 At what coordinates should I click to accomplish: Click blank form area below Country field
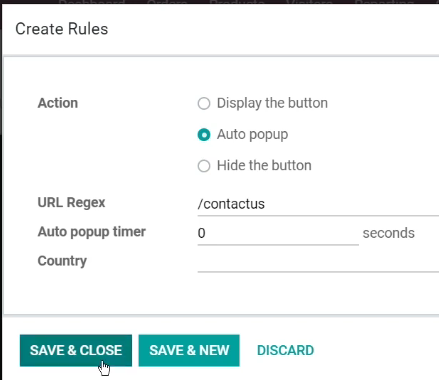(x=220, y=293)
